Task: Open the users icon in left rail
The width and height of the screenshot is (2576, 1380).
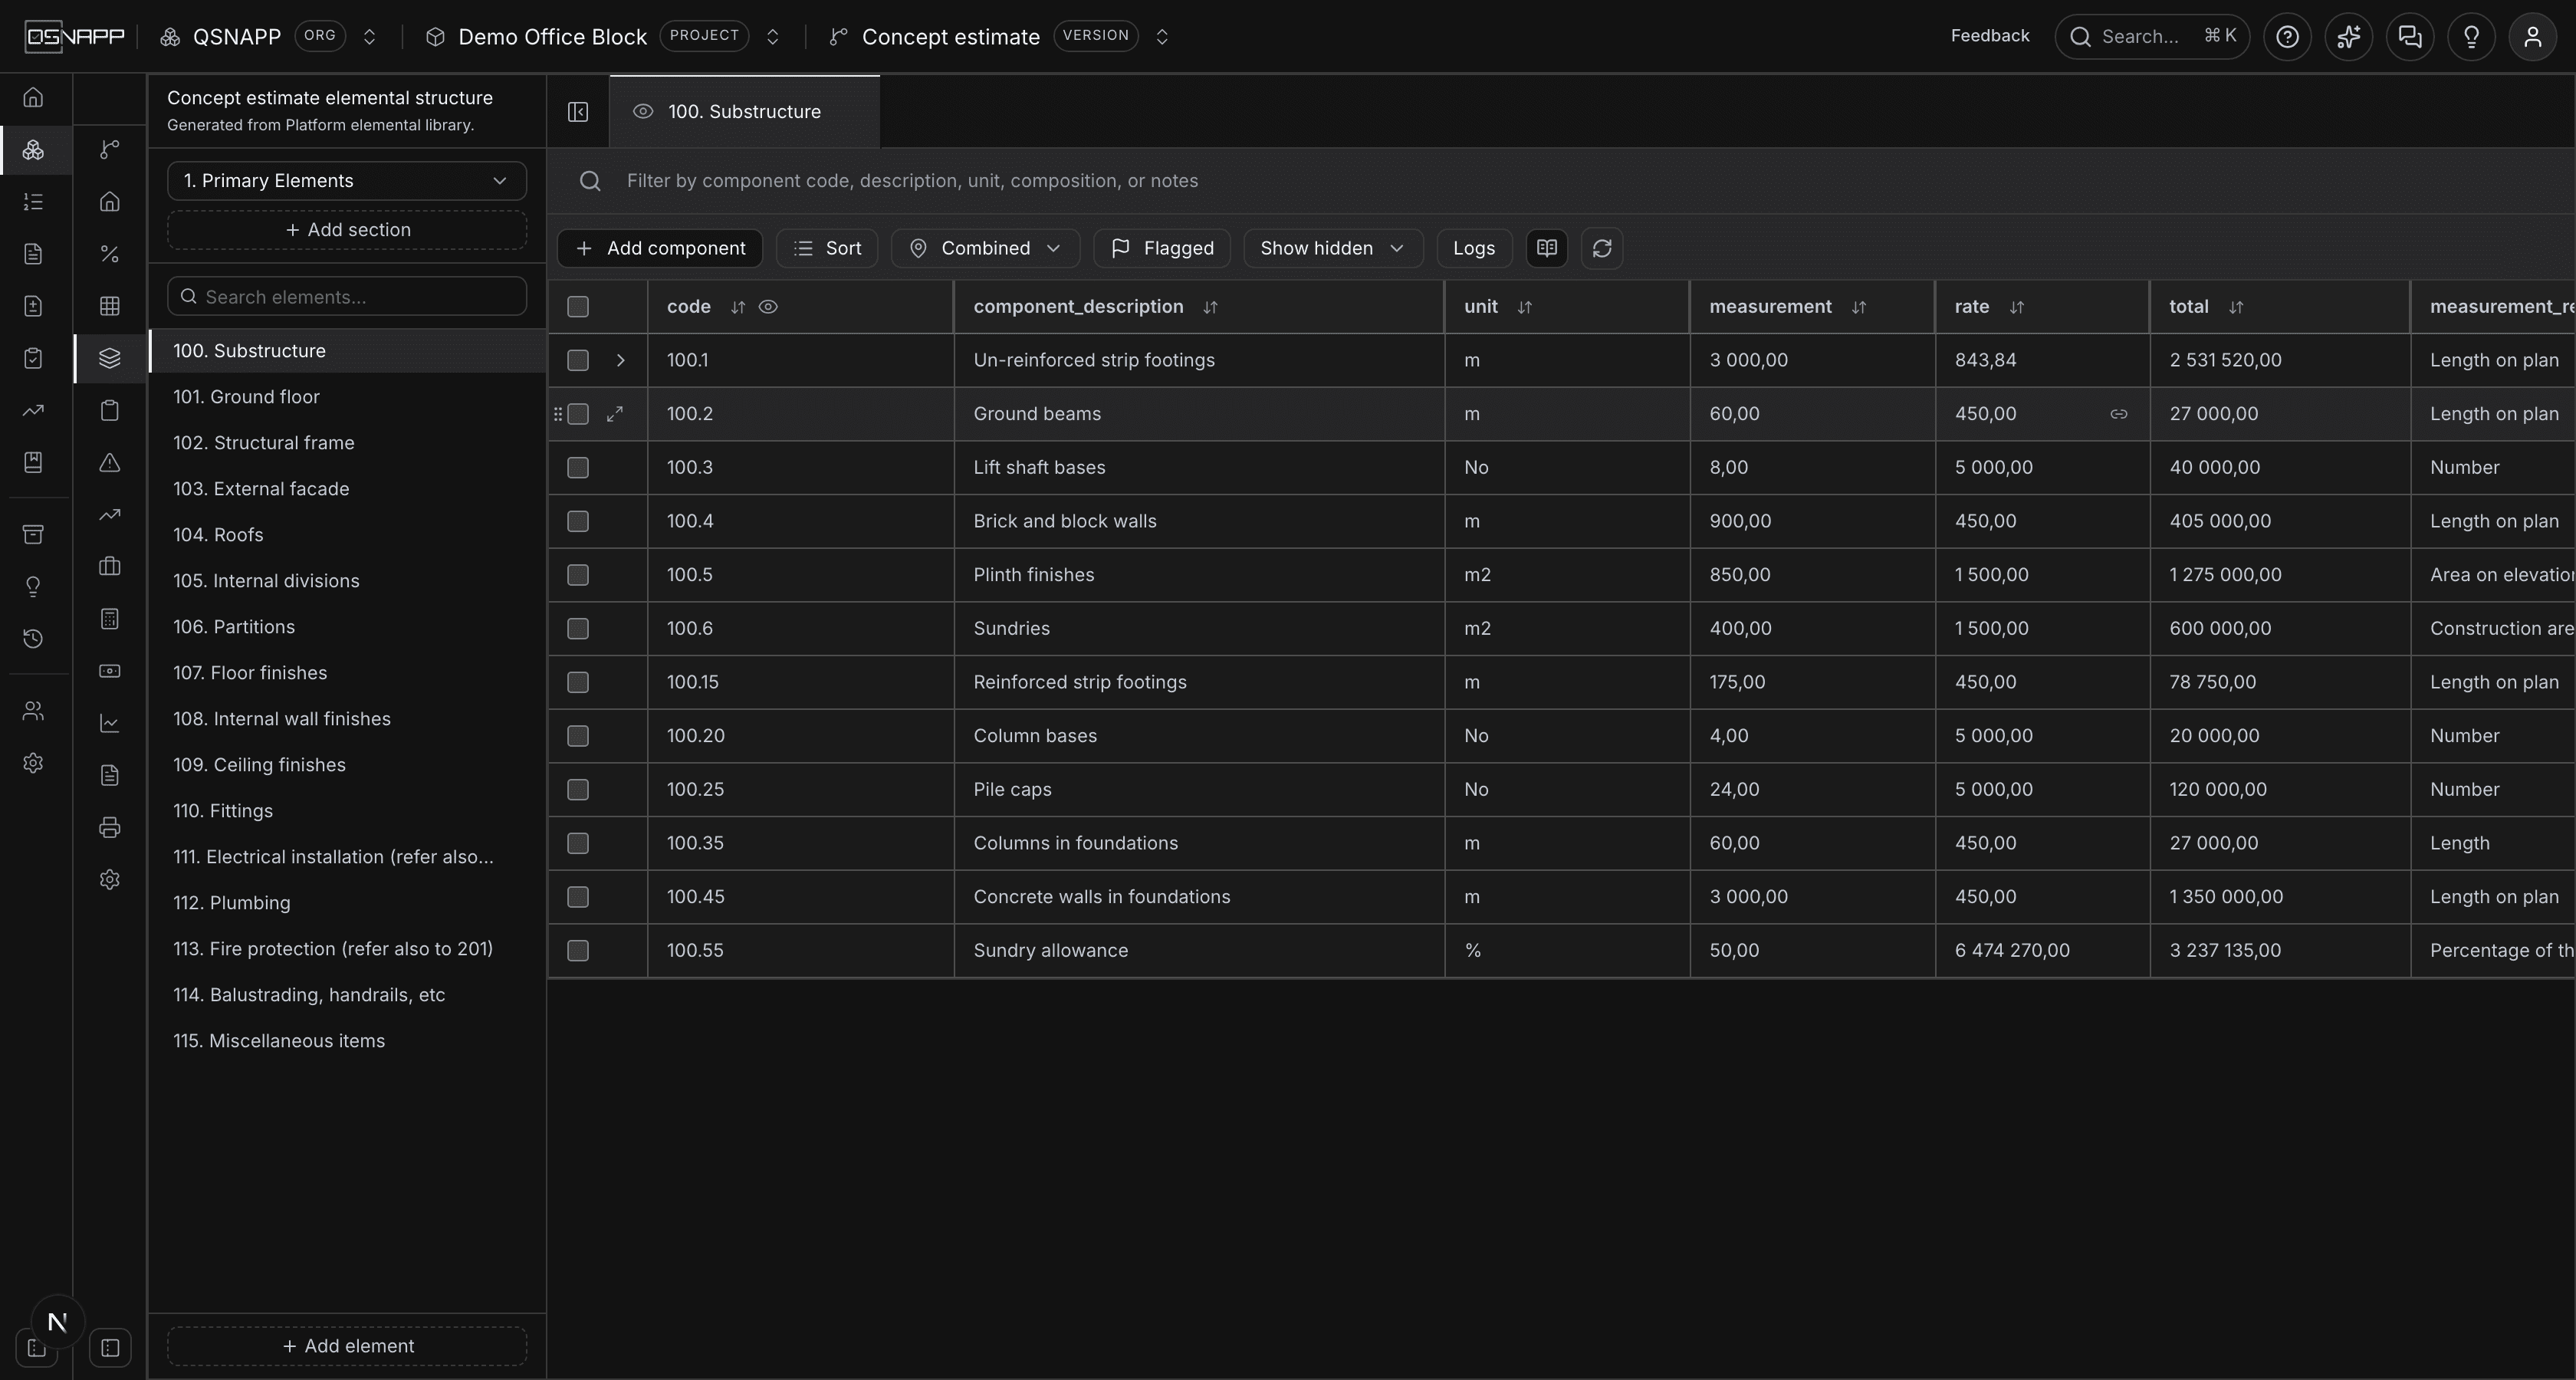Action: coord(33,711)
